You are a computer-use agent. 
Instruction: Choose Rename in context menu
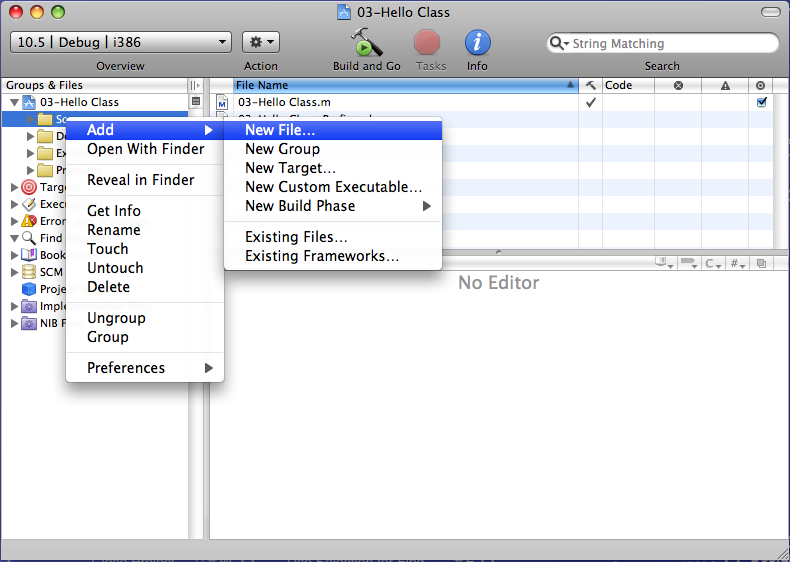pos(145,230)
